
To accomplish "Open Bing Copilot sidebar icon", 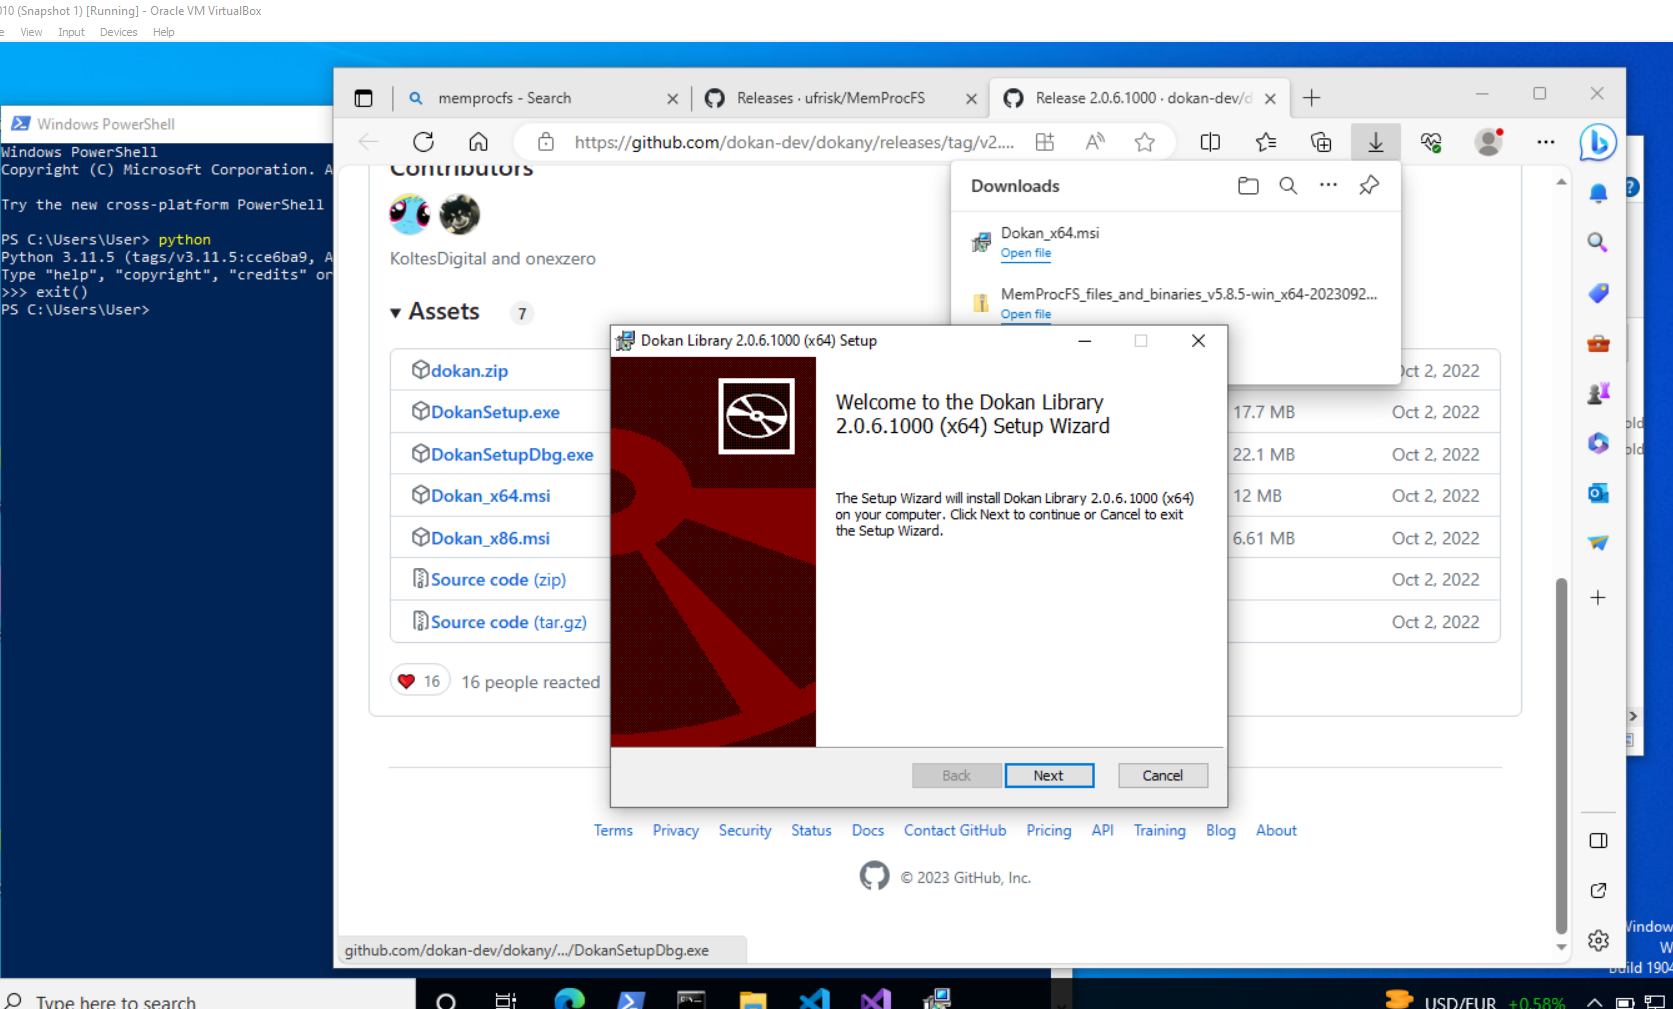I will pos(1597,143).
